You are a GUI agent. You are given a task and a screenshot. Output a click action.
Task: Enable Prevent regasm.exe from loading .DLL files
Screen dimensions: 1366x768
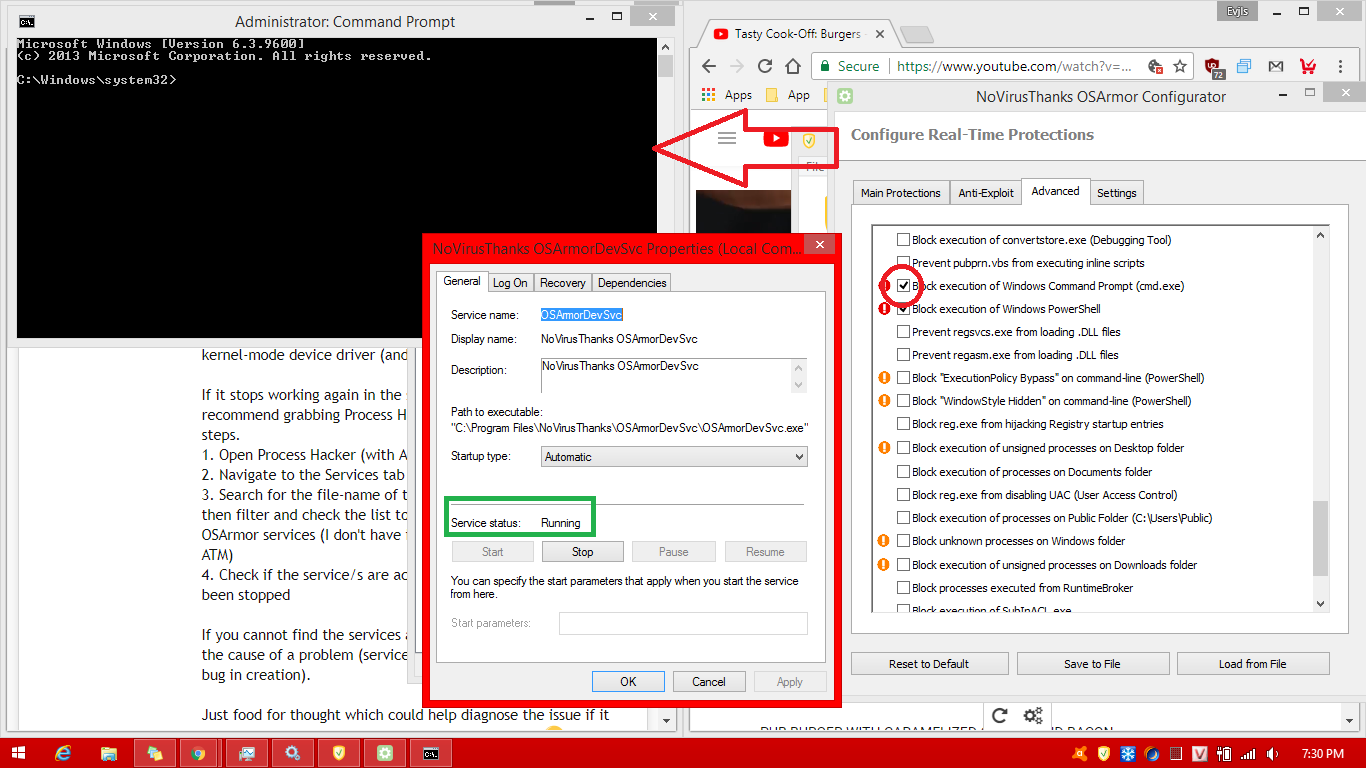click(904, 355)
